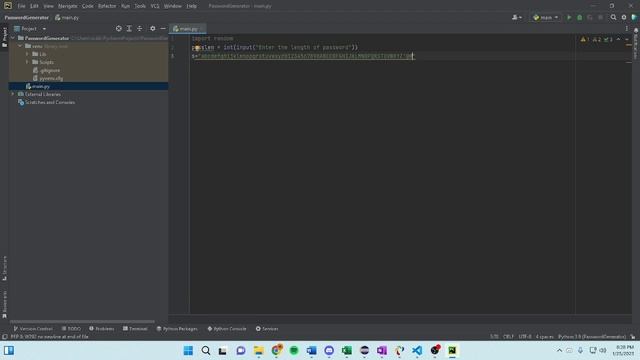
Task: Toggle the Bookmarks side tab
Action: (x=4, y=304)
